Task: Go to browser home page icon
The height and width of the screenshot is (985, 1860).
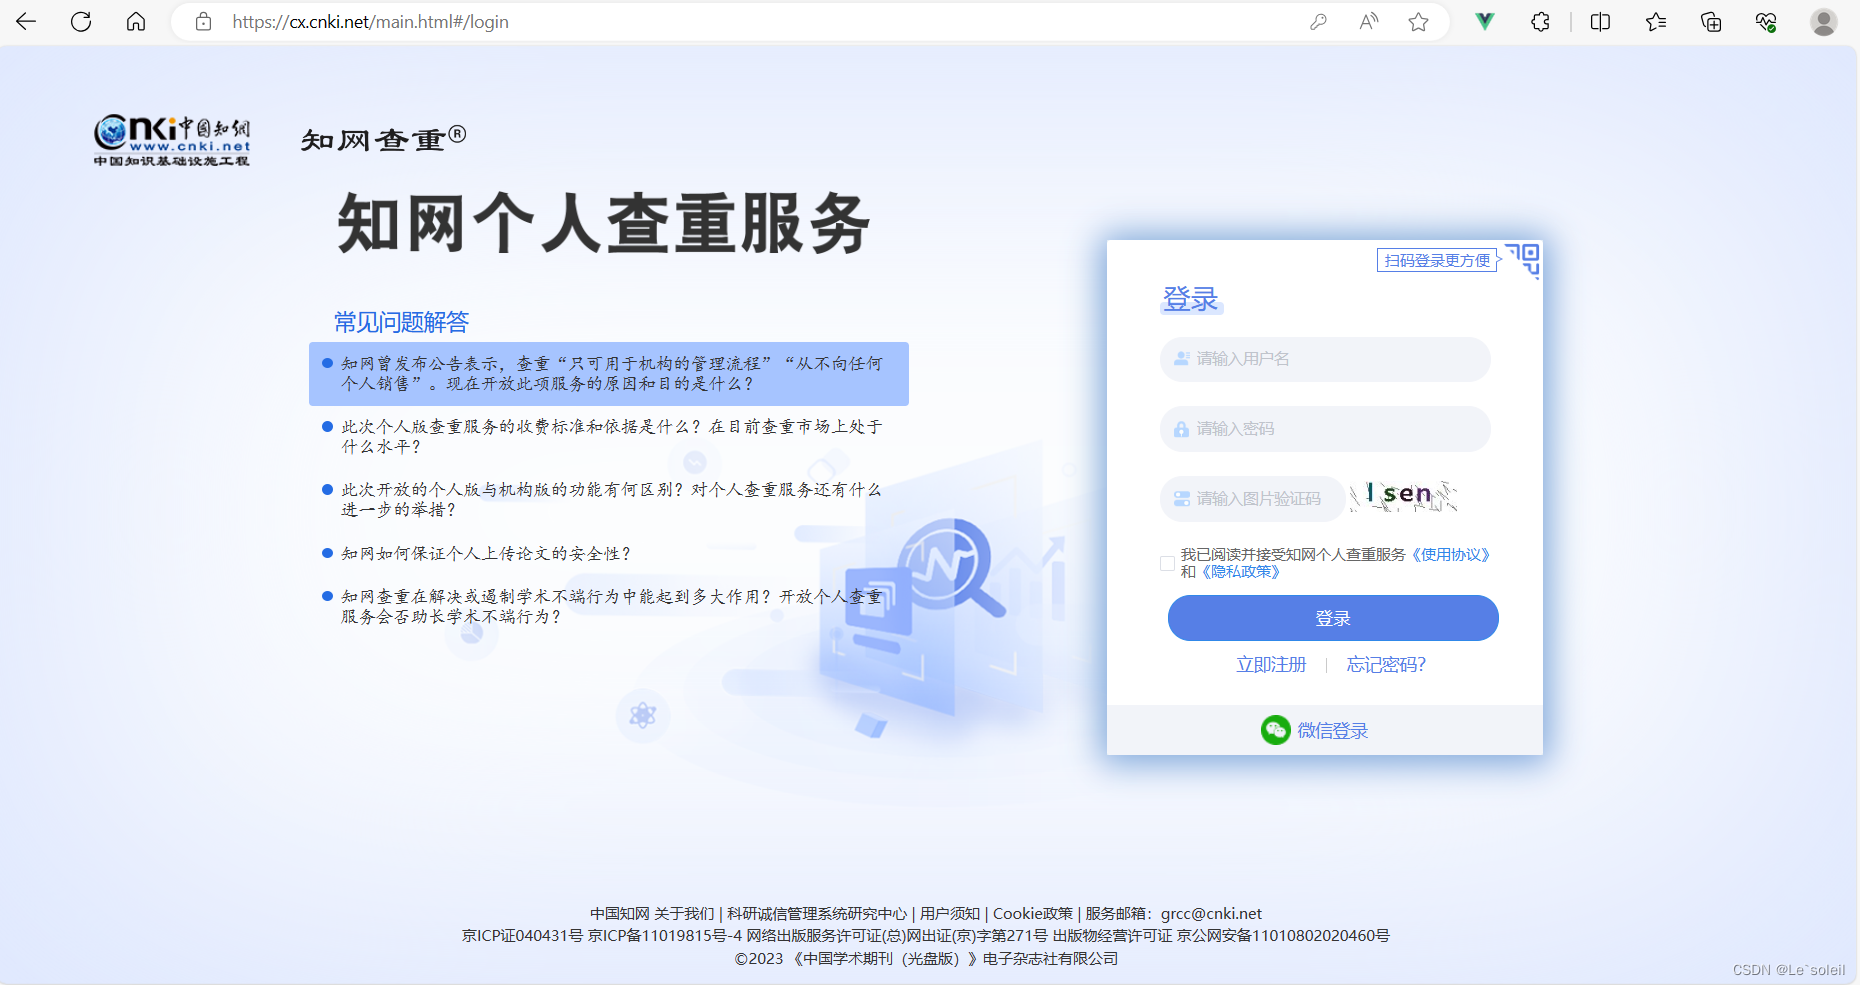Action: point(136,21)
